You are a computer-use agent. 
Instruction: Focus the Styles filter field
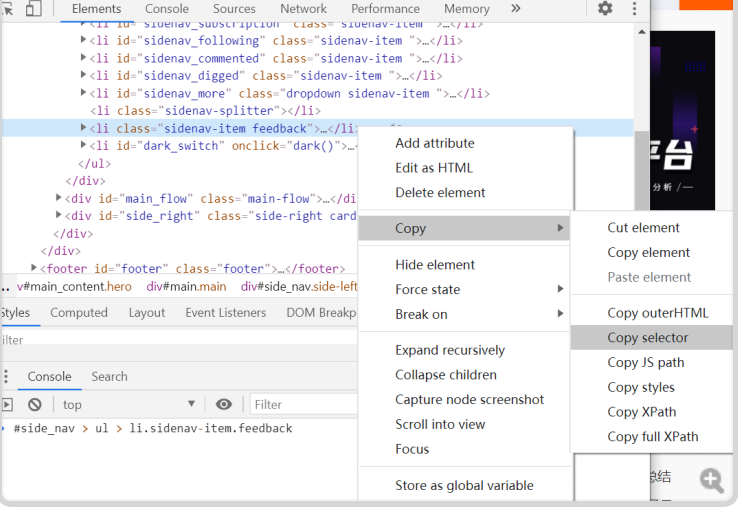(x=179, y=339)
